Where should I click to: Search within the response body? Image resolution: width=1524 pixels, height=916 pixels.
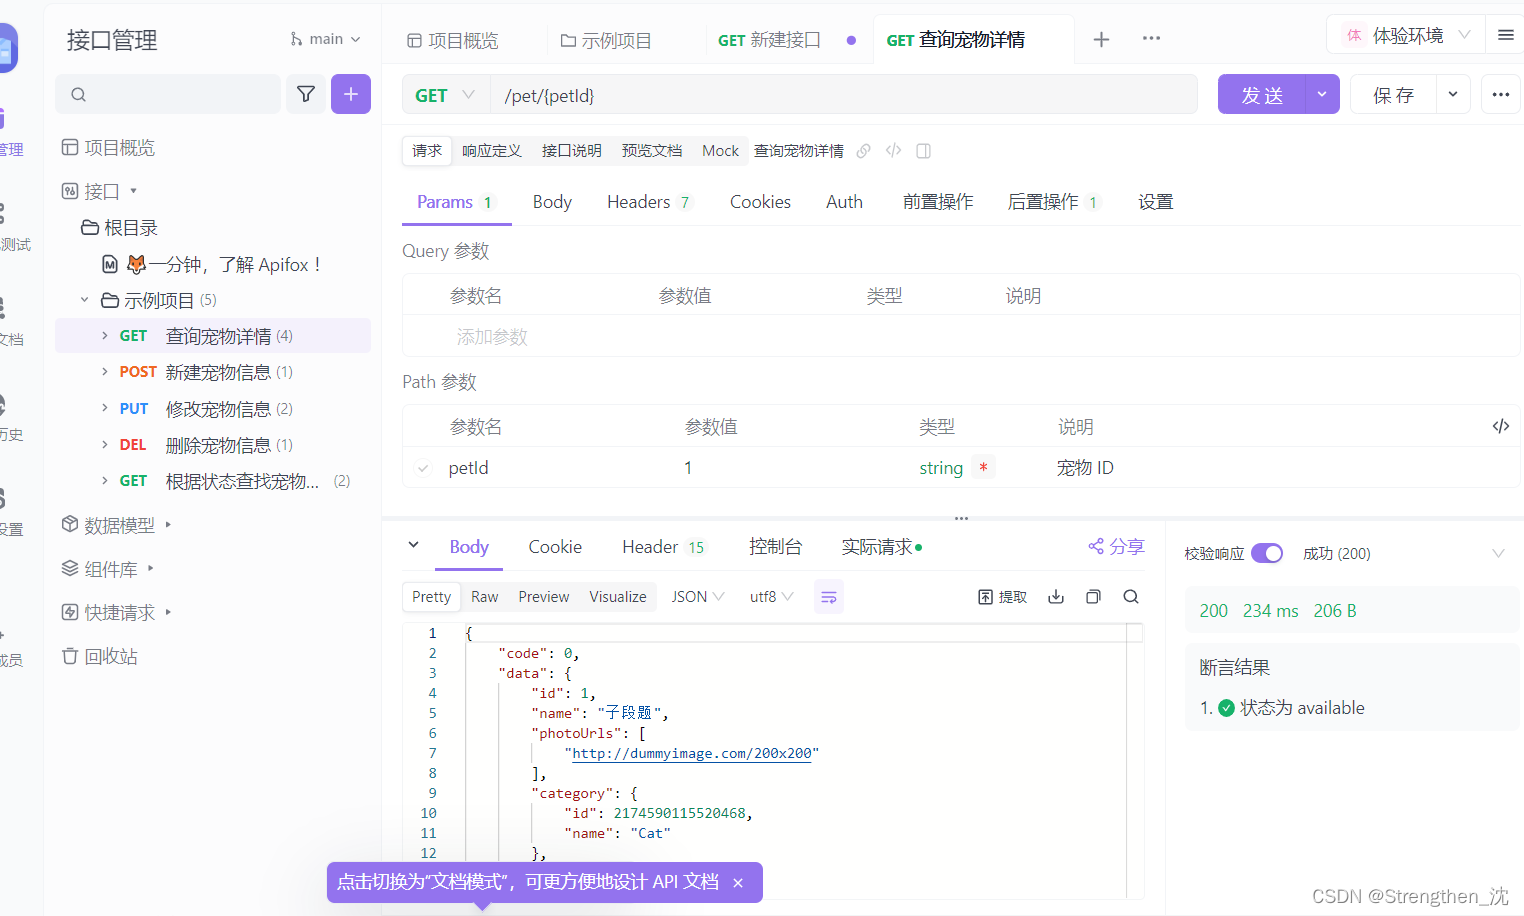pyautogui.click(x=1131, y=597)
